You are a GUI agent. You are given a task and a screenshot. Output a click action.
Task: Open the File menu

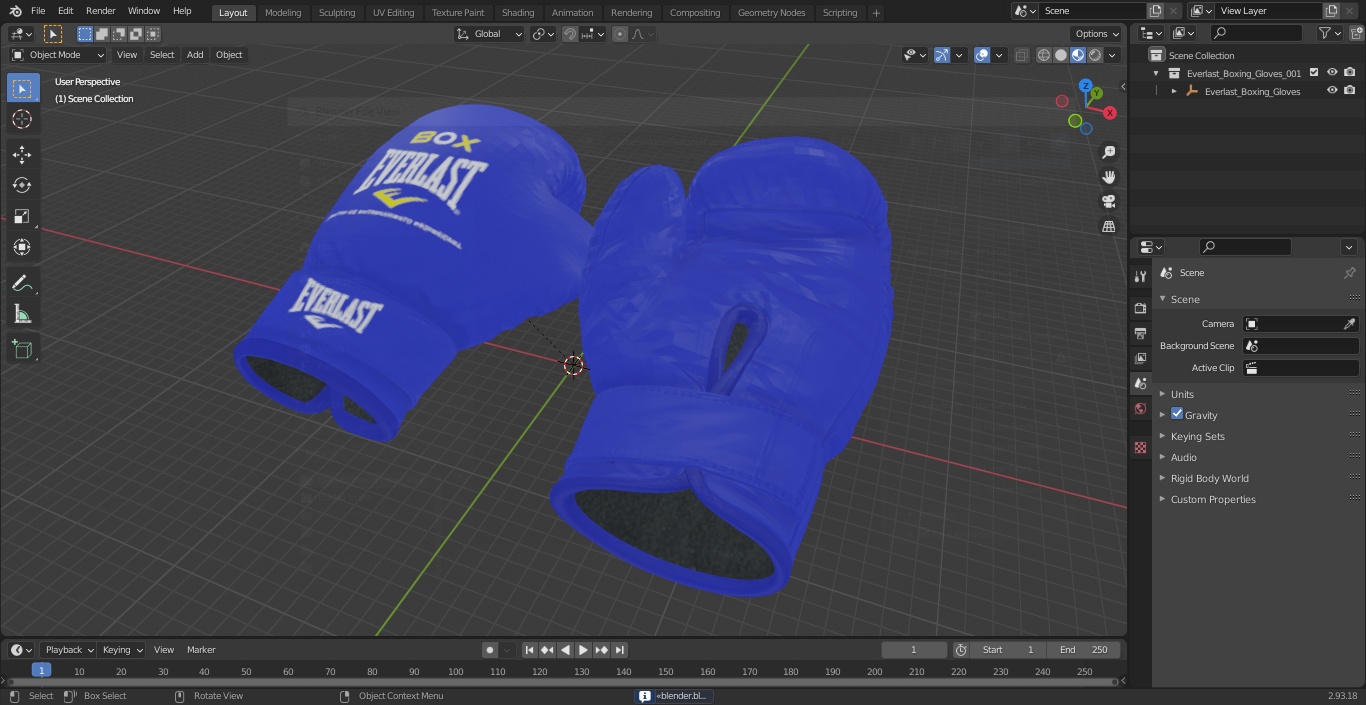tap(38, 11)
